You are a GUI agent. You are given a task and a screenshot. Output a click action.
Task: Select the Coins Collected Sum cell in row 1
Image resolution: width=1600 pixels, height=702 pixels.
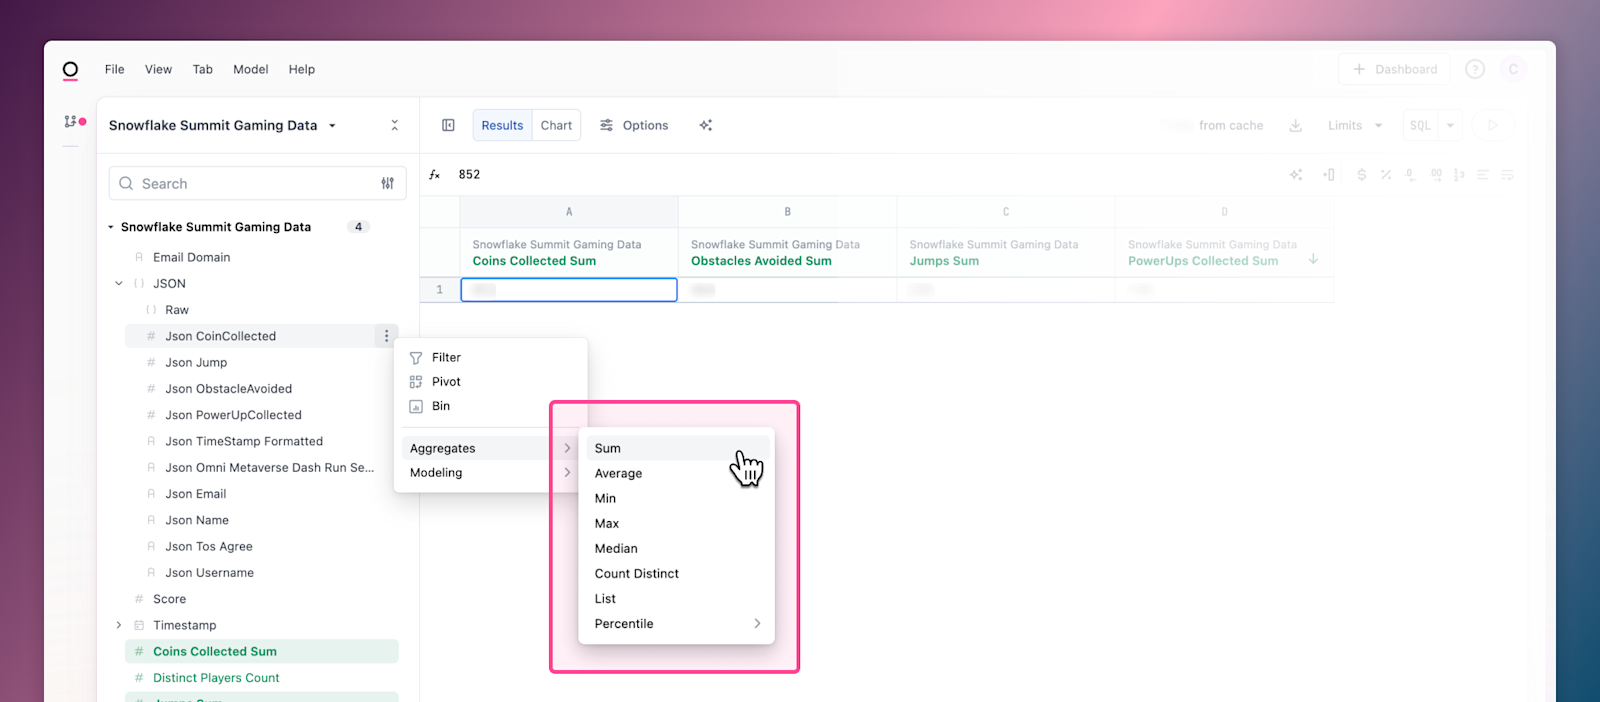569,290
